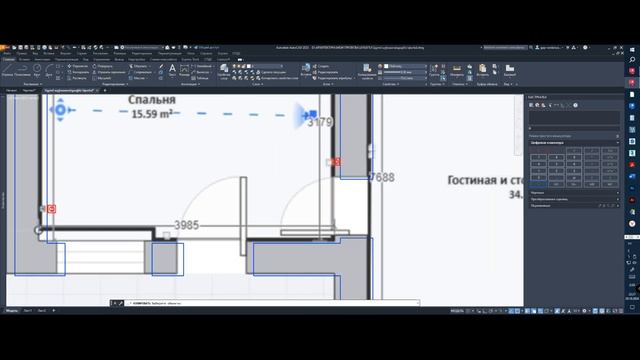Expand the Рисование panel title
This screenshot has width=640, height=360.
33,84
